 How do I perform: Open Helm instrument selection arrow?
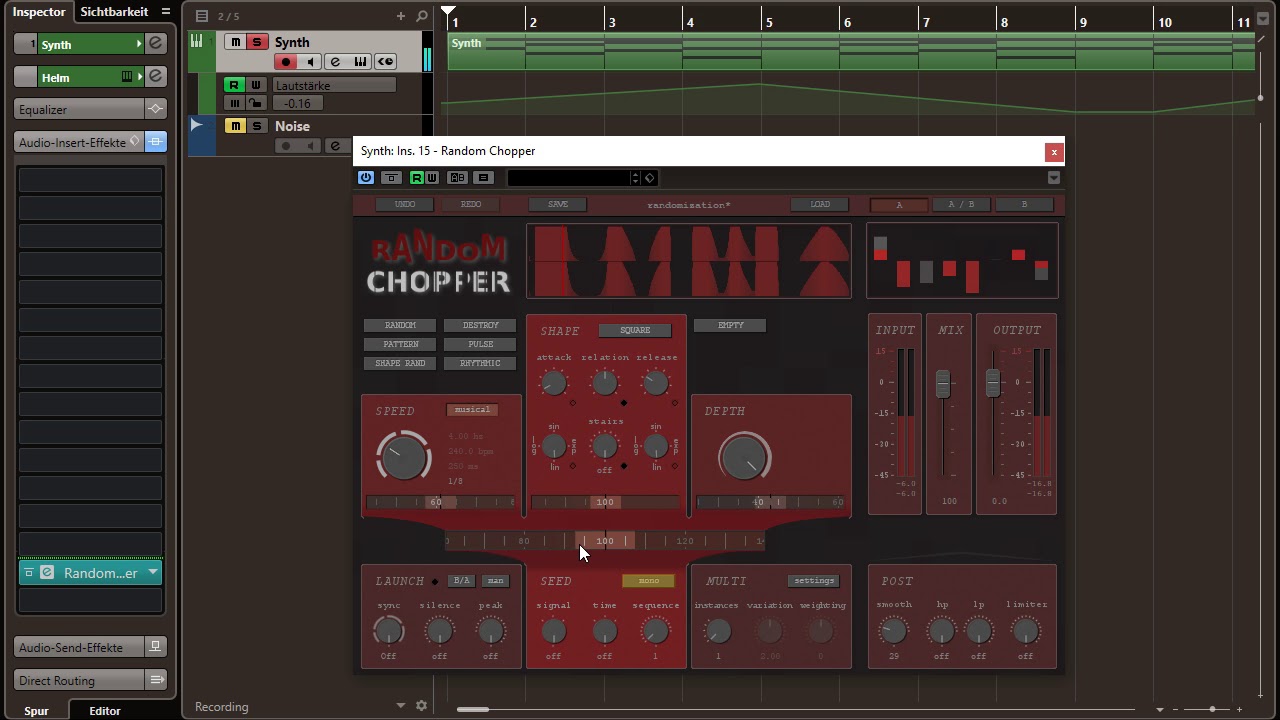coord(139,77)
